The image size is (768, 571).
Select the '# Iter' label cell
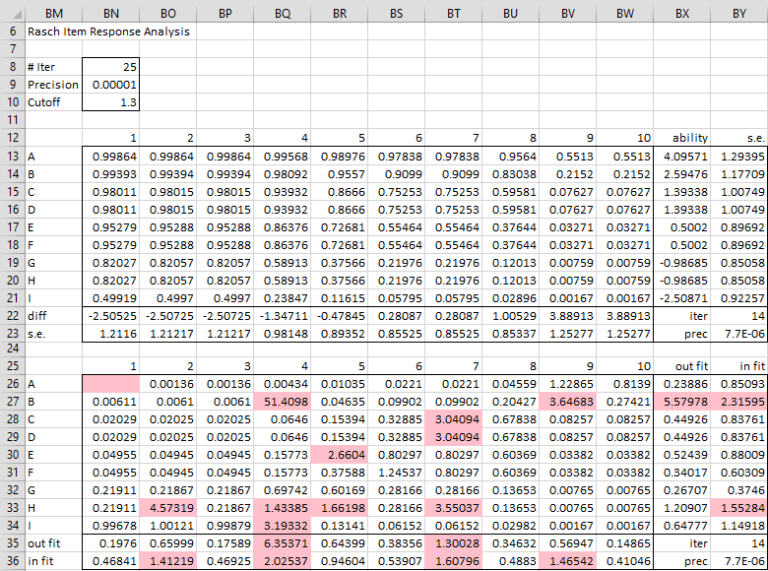(53, 67)
